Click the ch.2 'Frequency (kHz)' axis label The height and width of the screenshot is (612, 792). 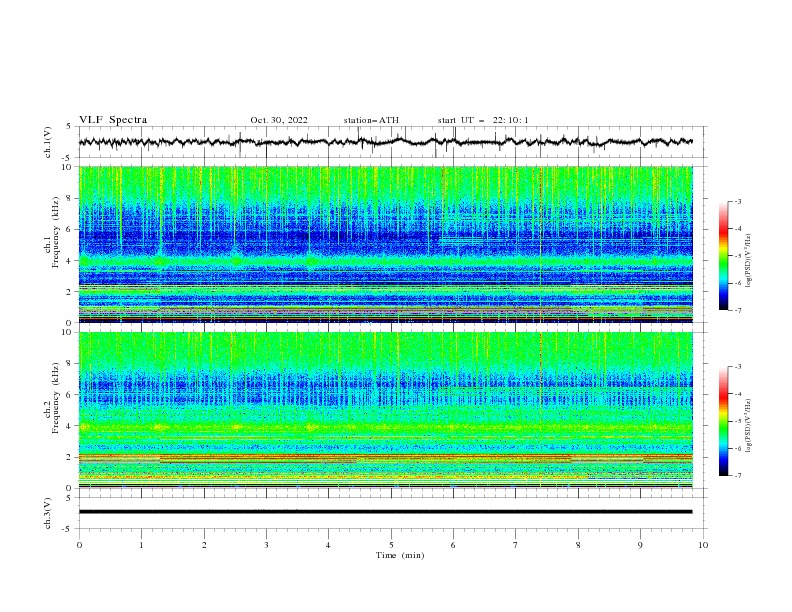point(56,396)
